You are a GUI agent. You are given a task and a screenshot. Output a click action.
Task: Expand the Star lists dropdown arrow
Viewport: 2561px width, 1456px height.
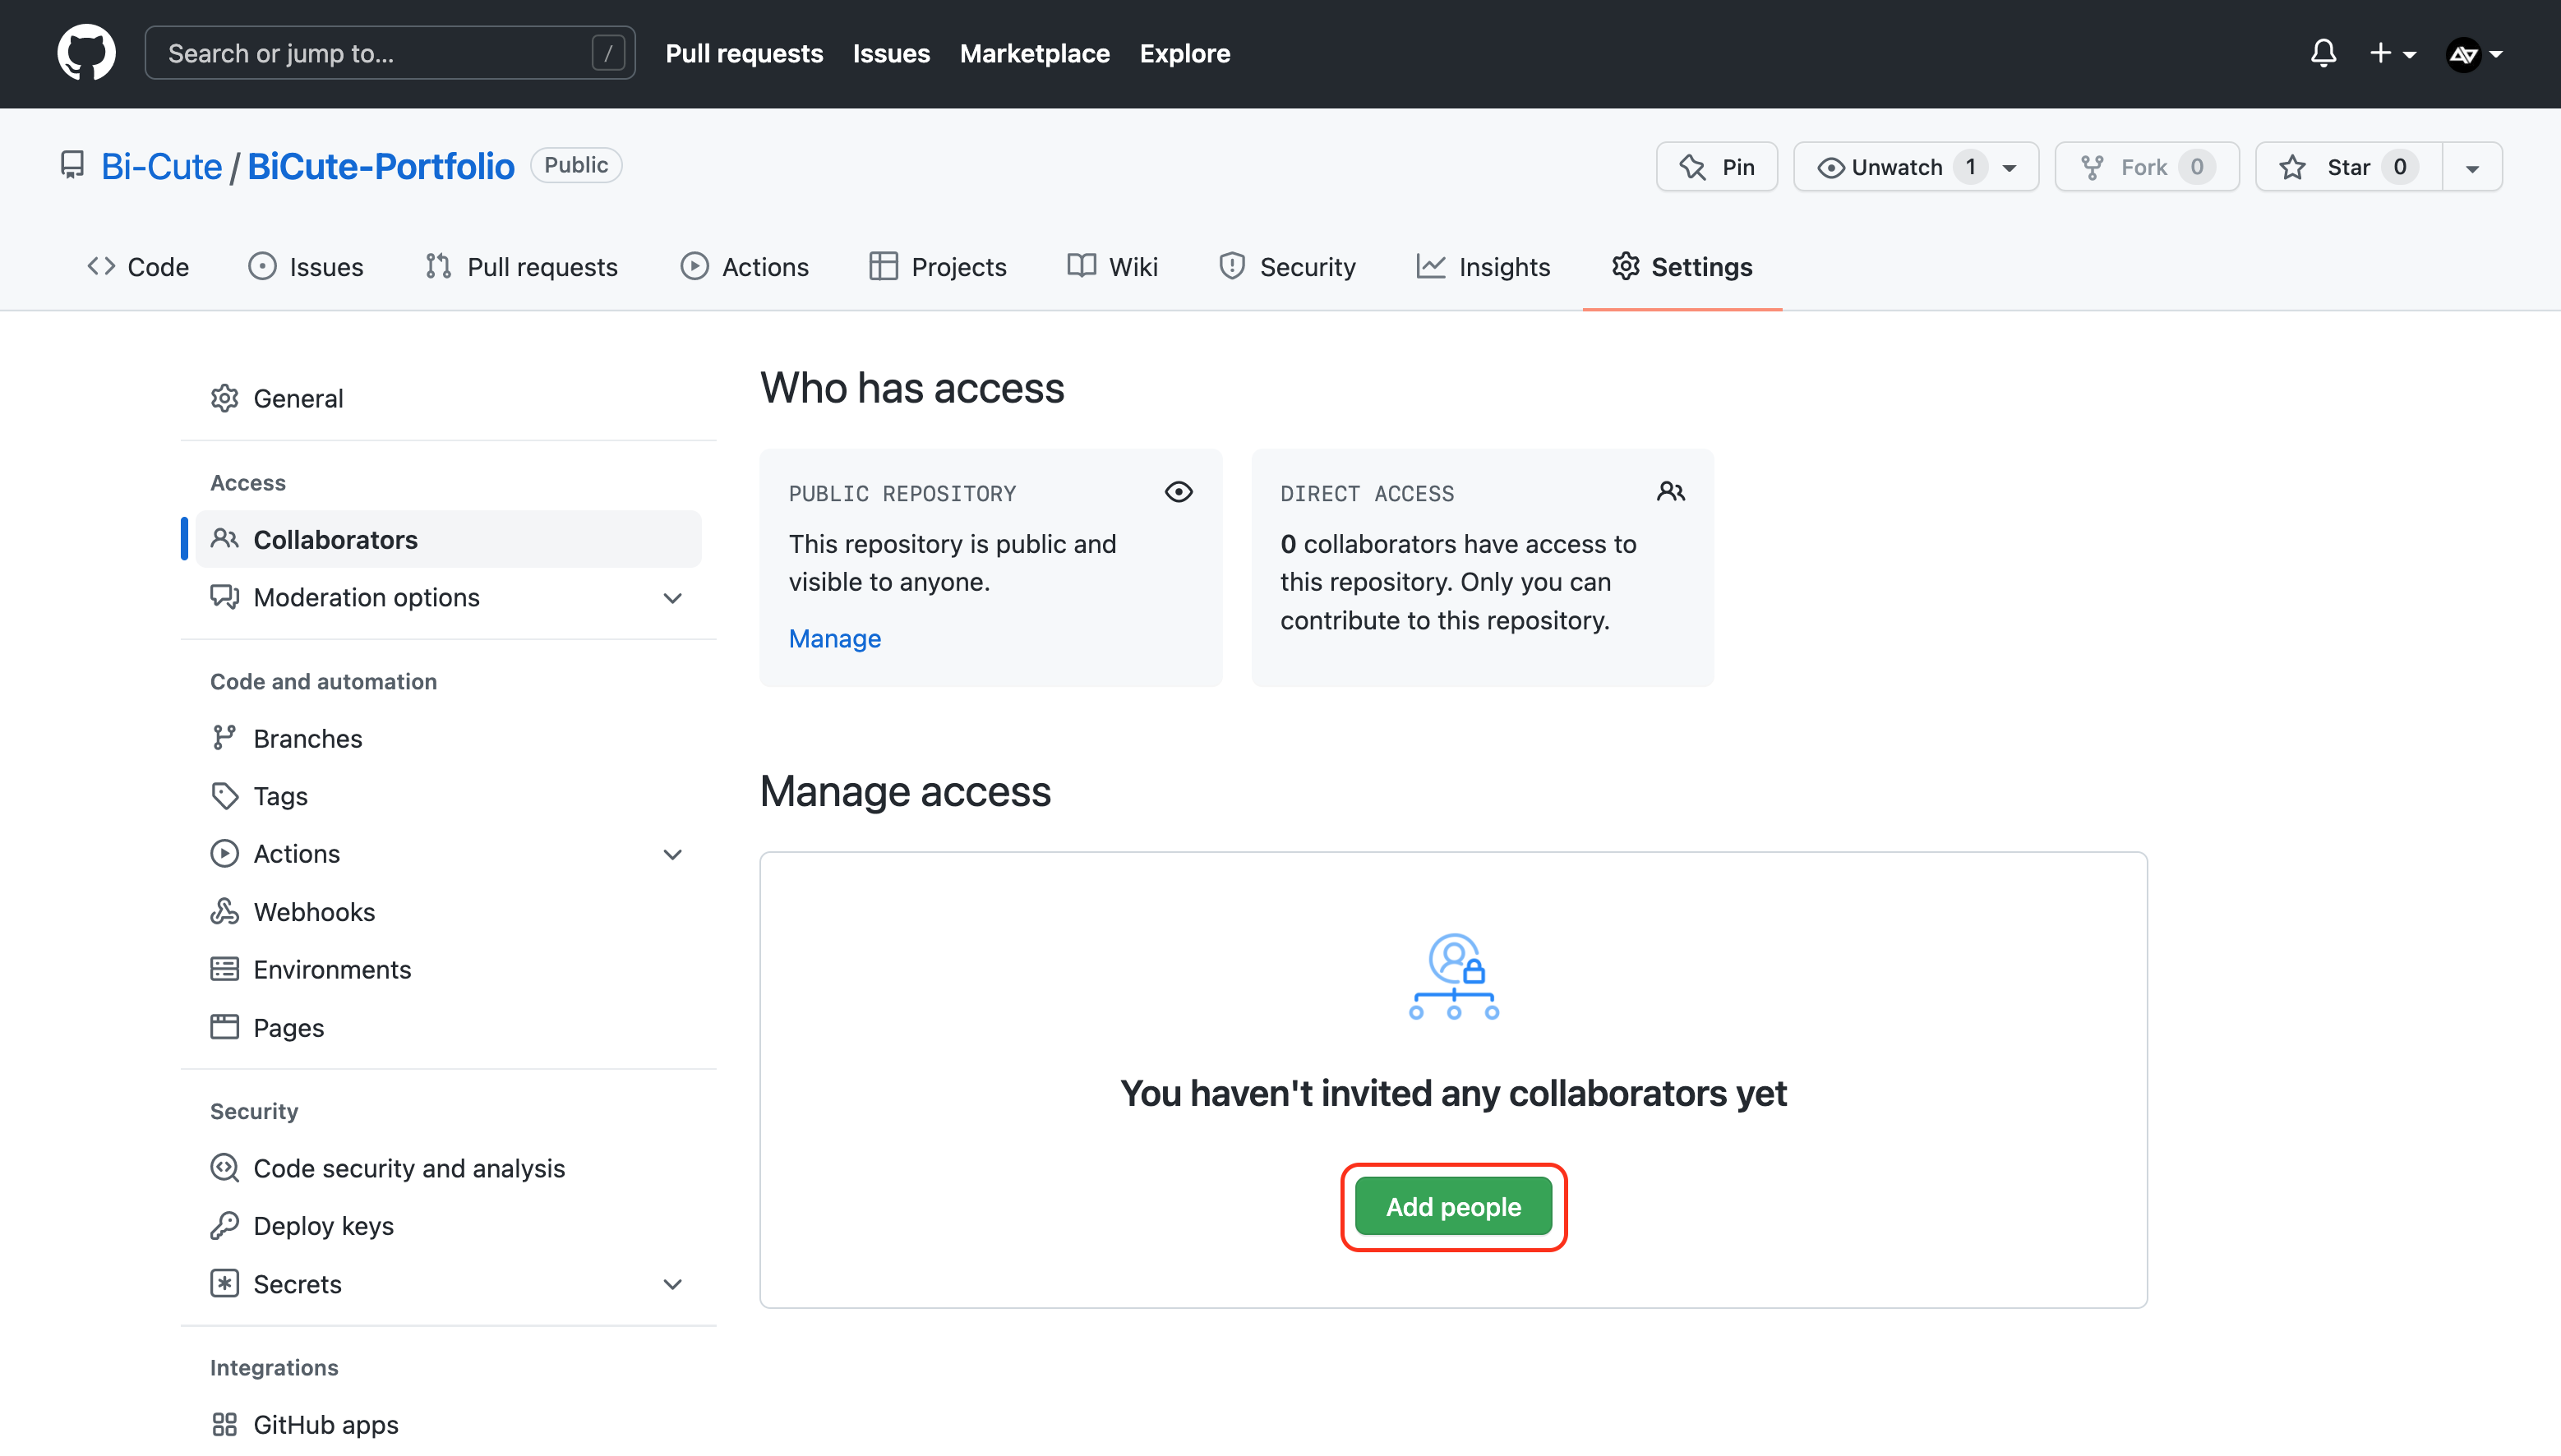click(x=2471, y=167)
